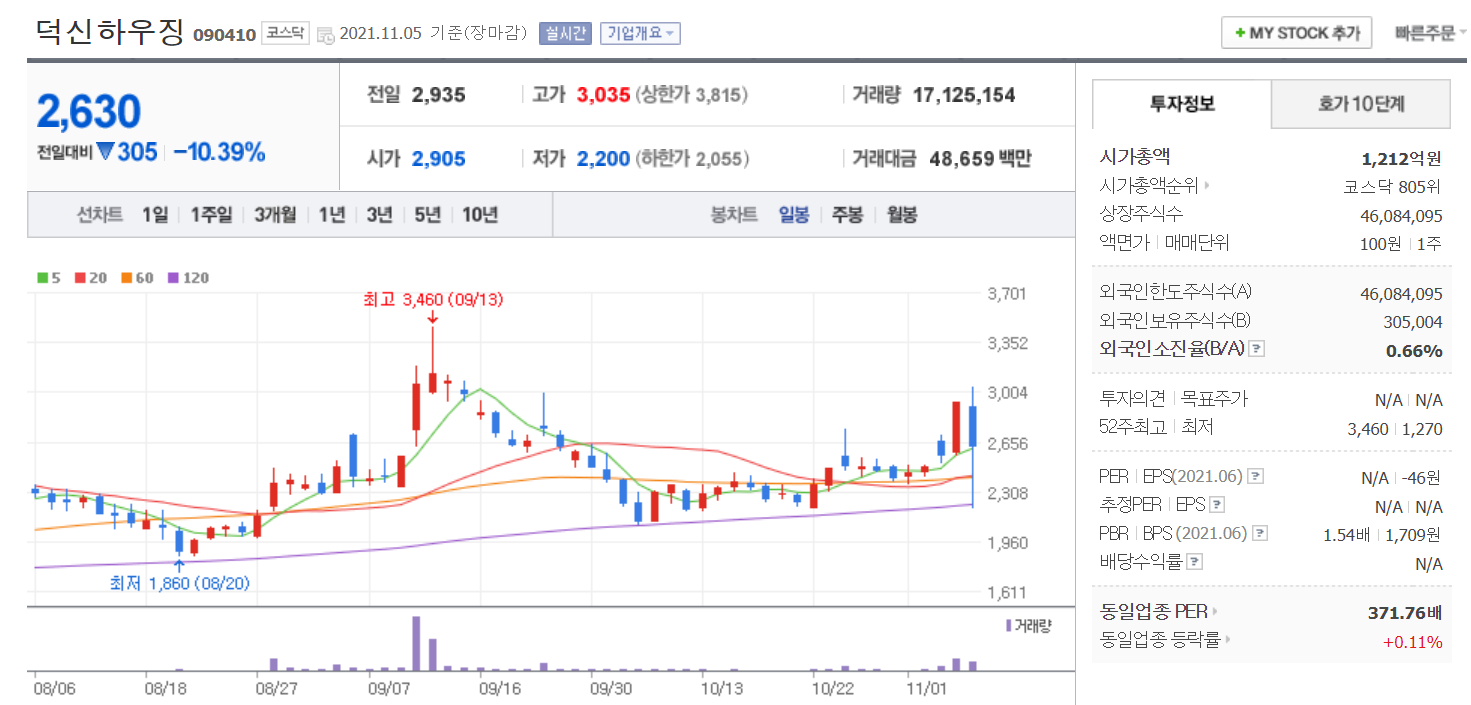The image size is (1471, 705).
Task: Click the green 5-day moving average legend
Action: (x=47, y=278)
